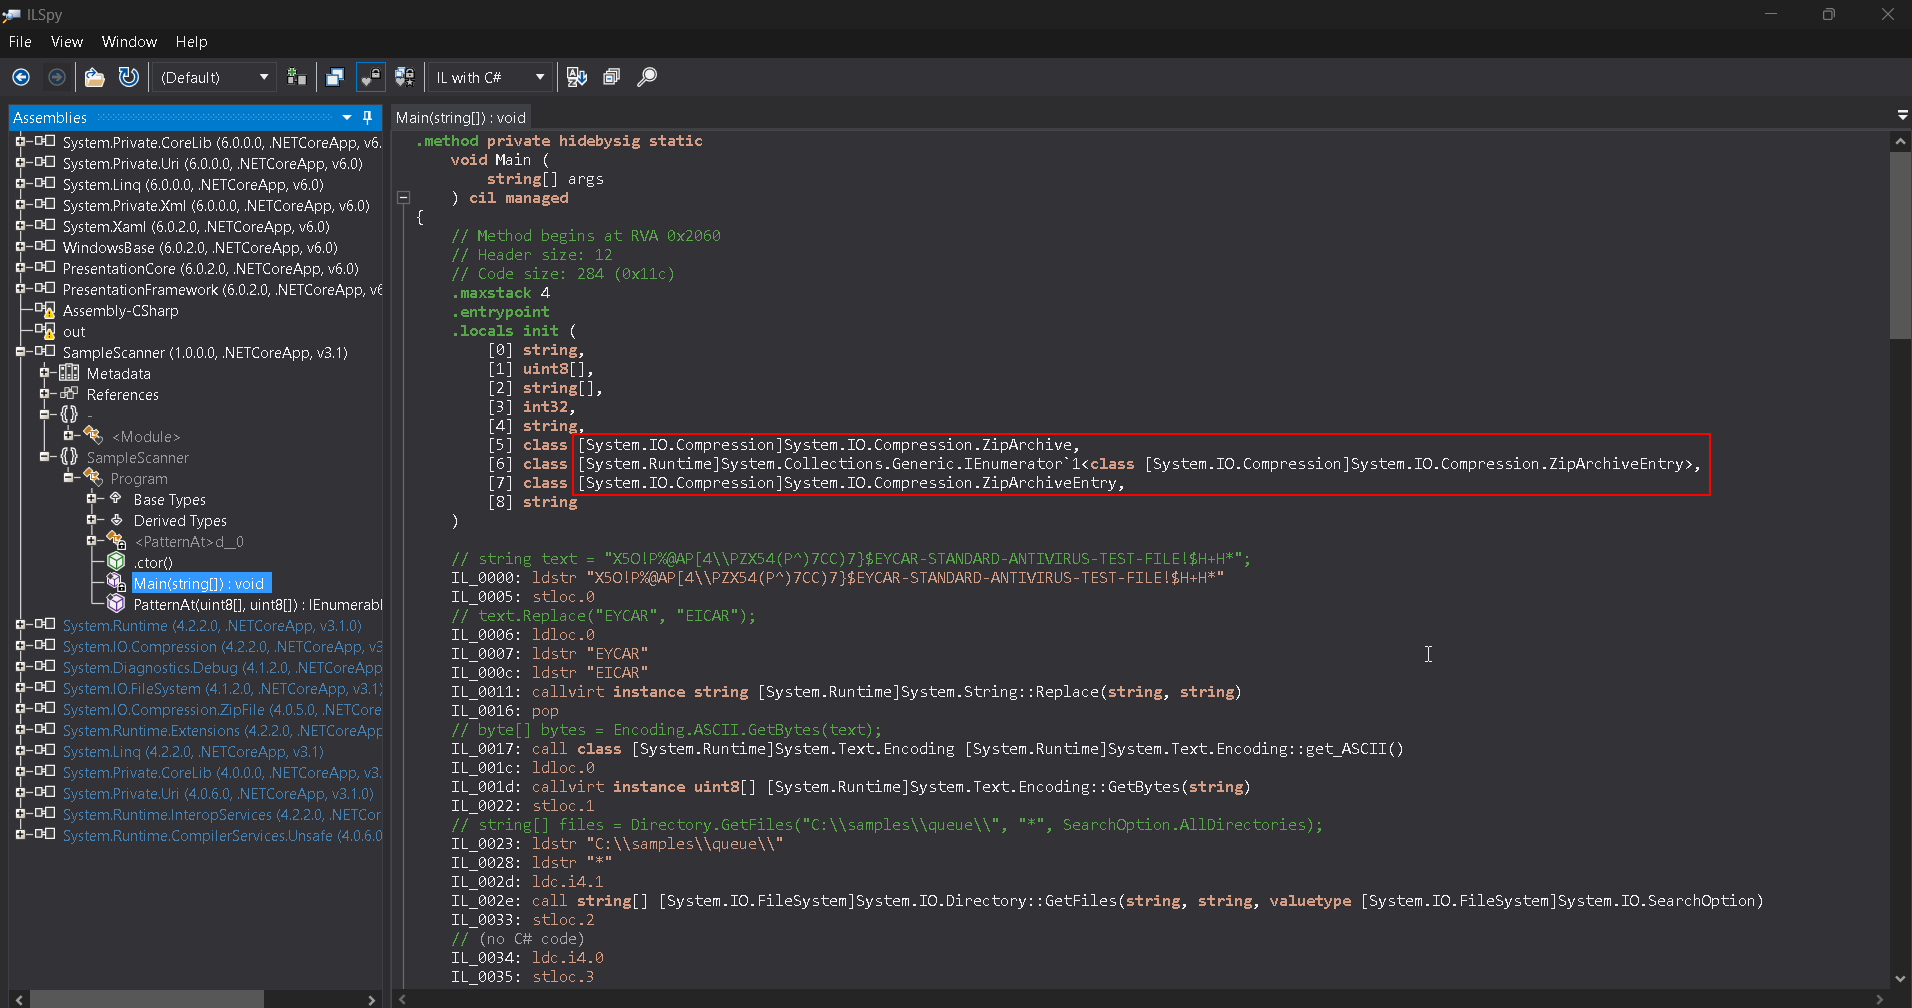Click the Sort assemblies A-Z icon

[577, 77]
